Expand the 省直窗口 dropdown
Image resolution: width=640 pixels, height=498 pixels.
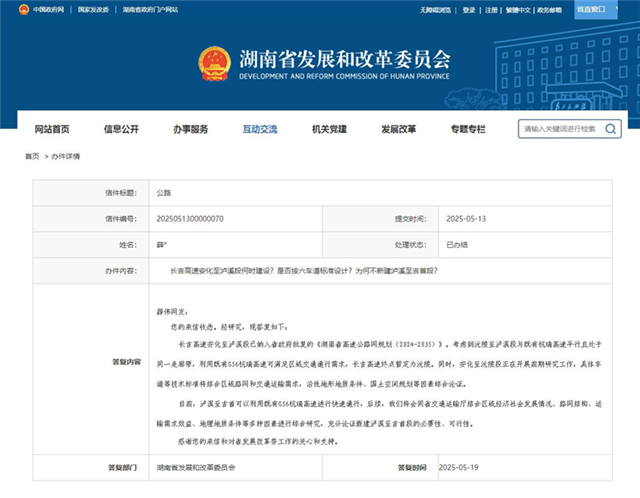click(596, 9)
